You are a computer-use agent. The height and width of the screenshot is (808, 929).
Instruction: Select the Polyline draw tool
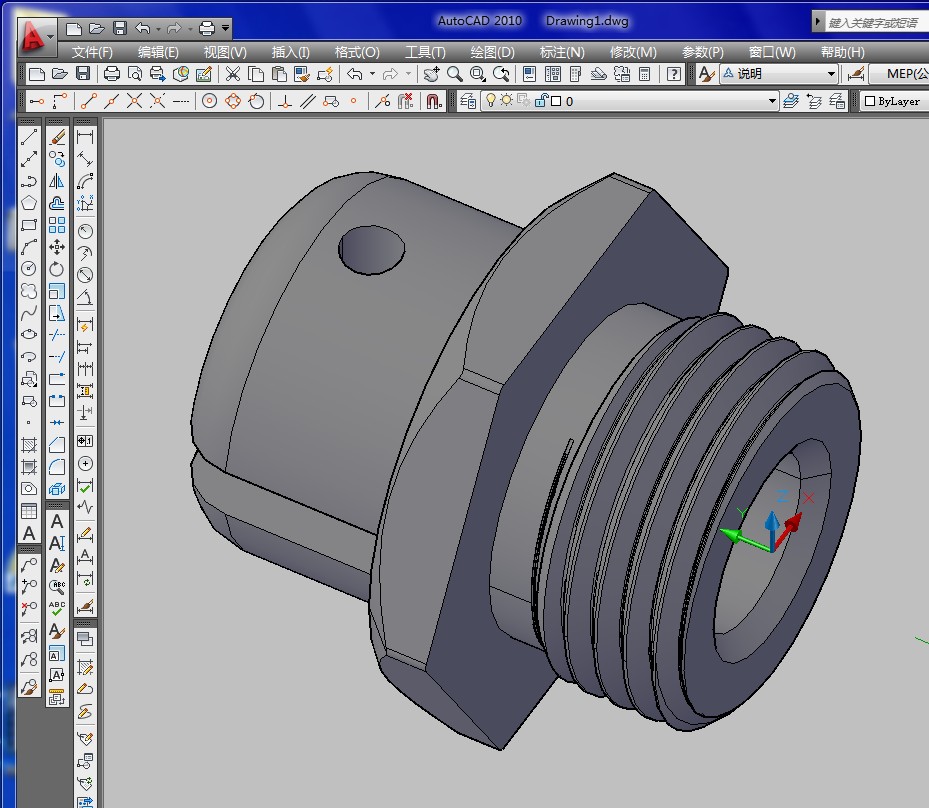[28, 181]
